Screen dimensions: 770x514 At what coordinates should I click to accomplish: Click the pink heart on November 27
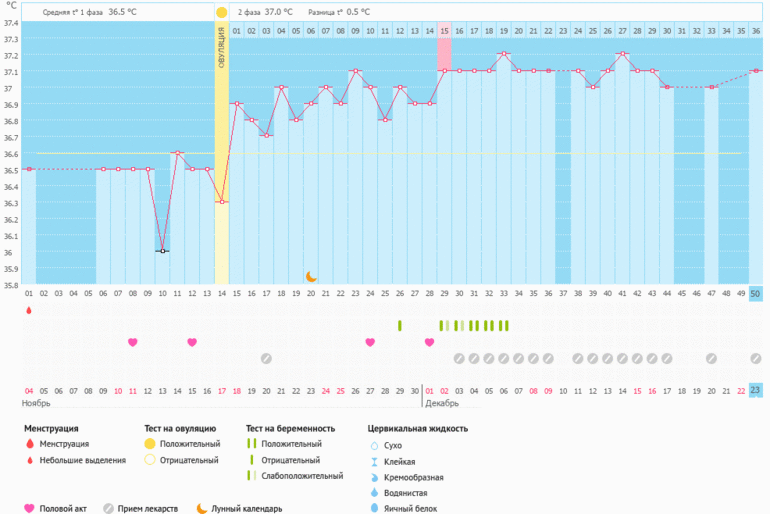370,342
